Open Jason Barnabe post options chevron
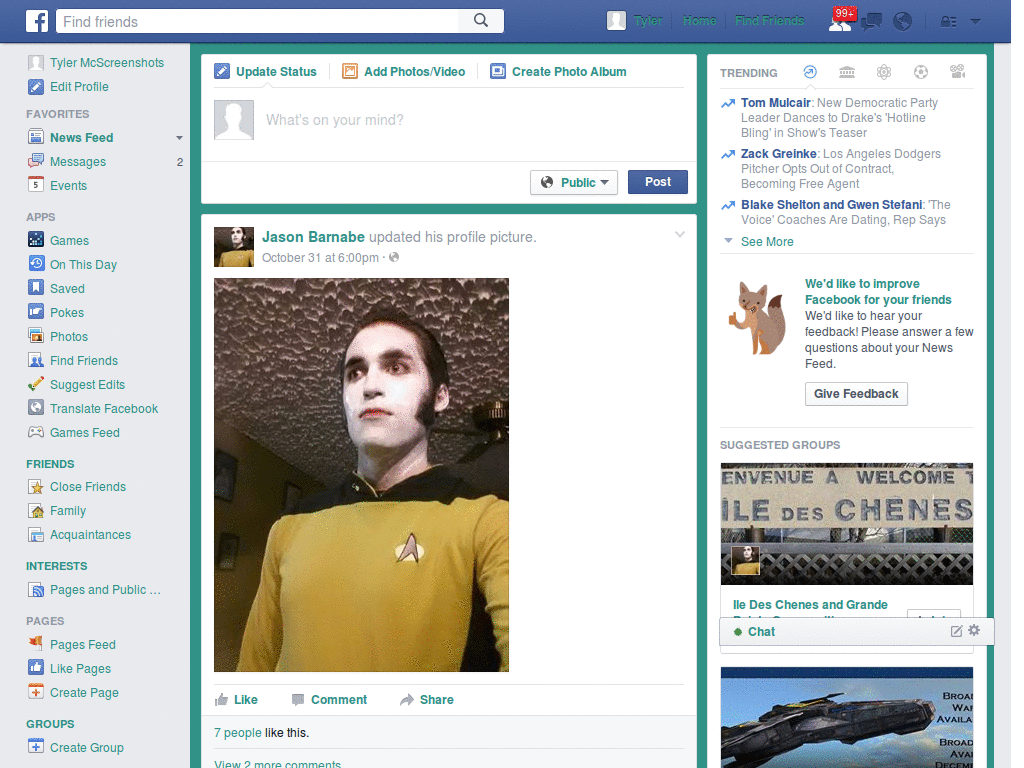The width and height of the screenshot is (1024, 768). pos(680,234)
